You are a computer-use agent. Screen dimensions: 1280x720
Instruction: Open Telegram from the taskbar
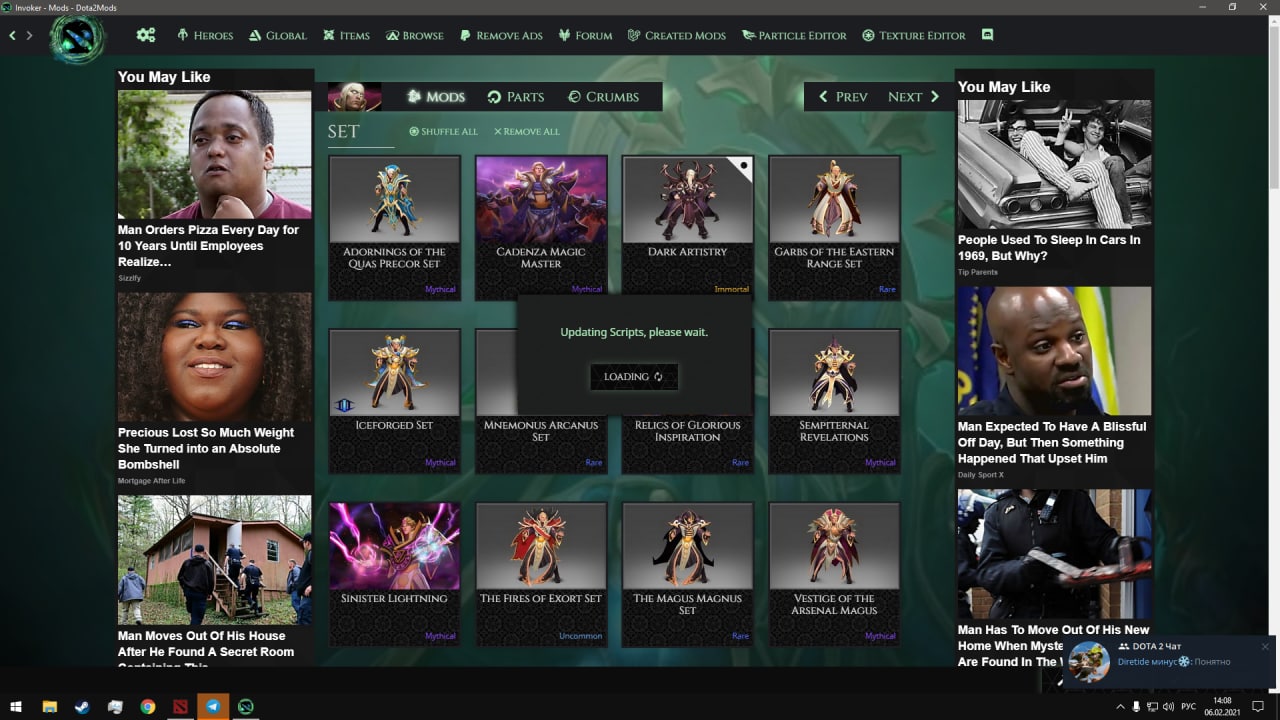213,706
